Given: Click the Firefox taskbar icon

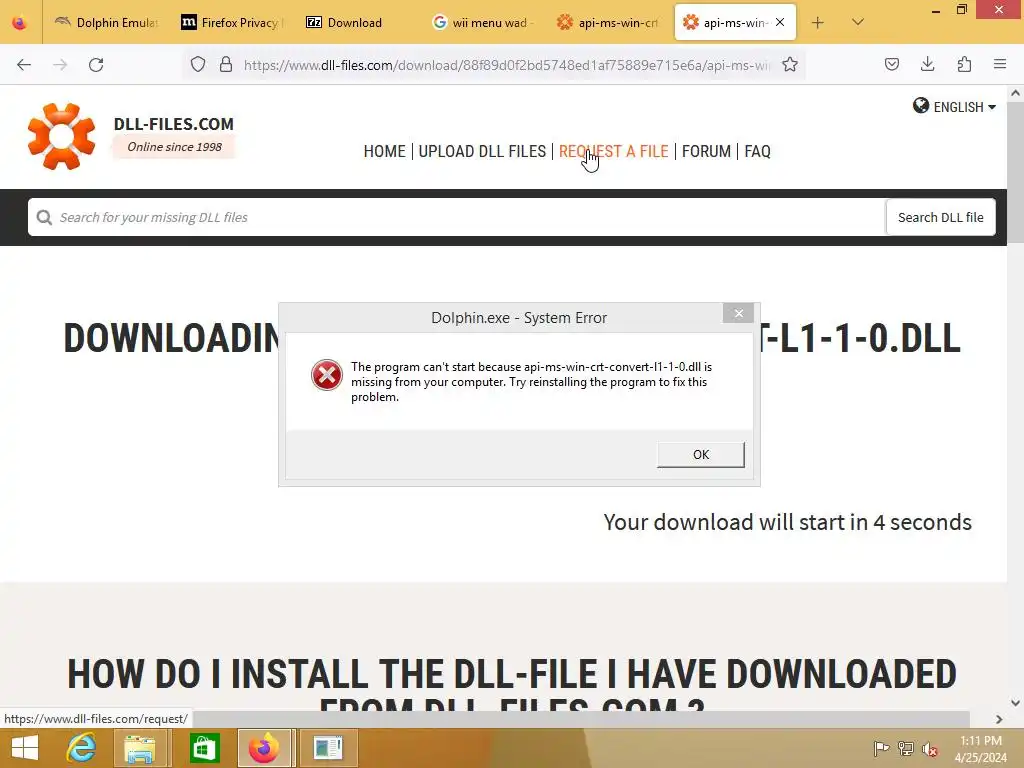Looking at the screenshot, I should coord(264,748).
